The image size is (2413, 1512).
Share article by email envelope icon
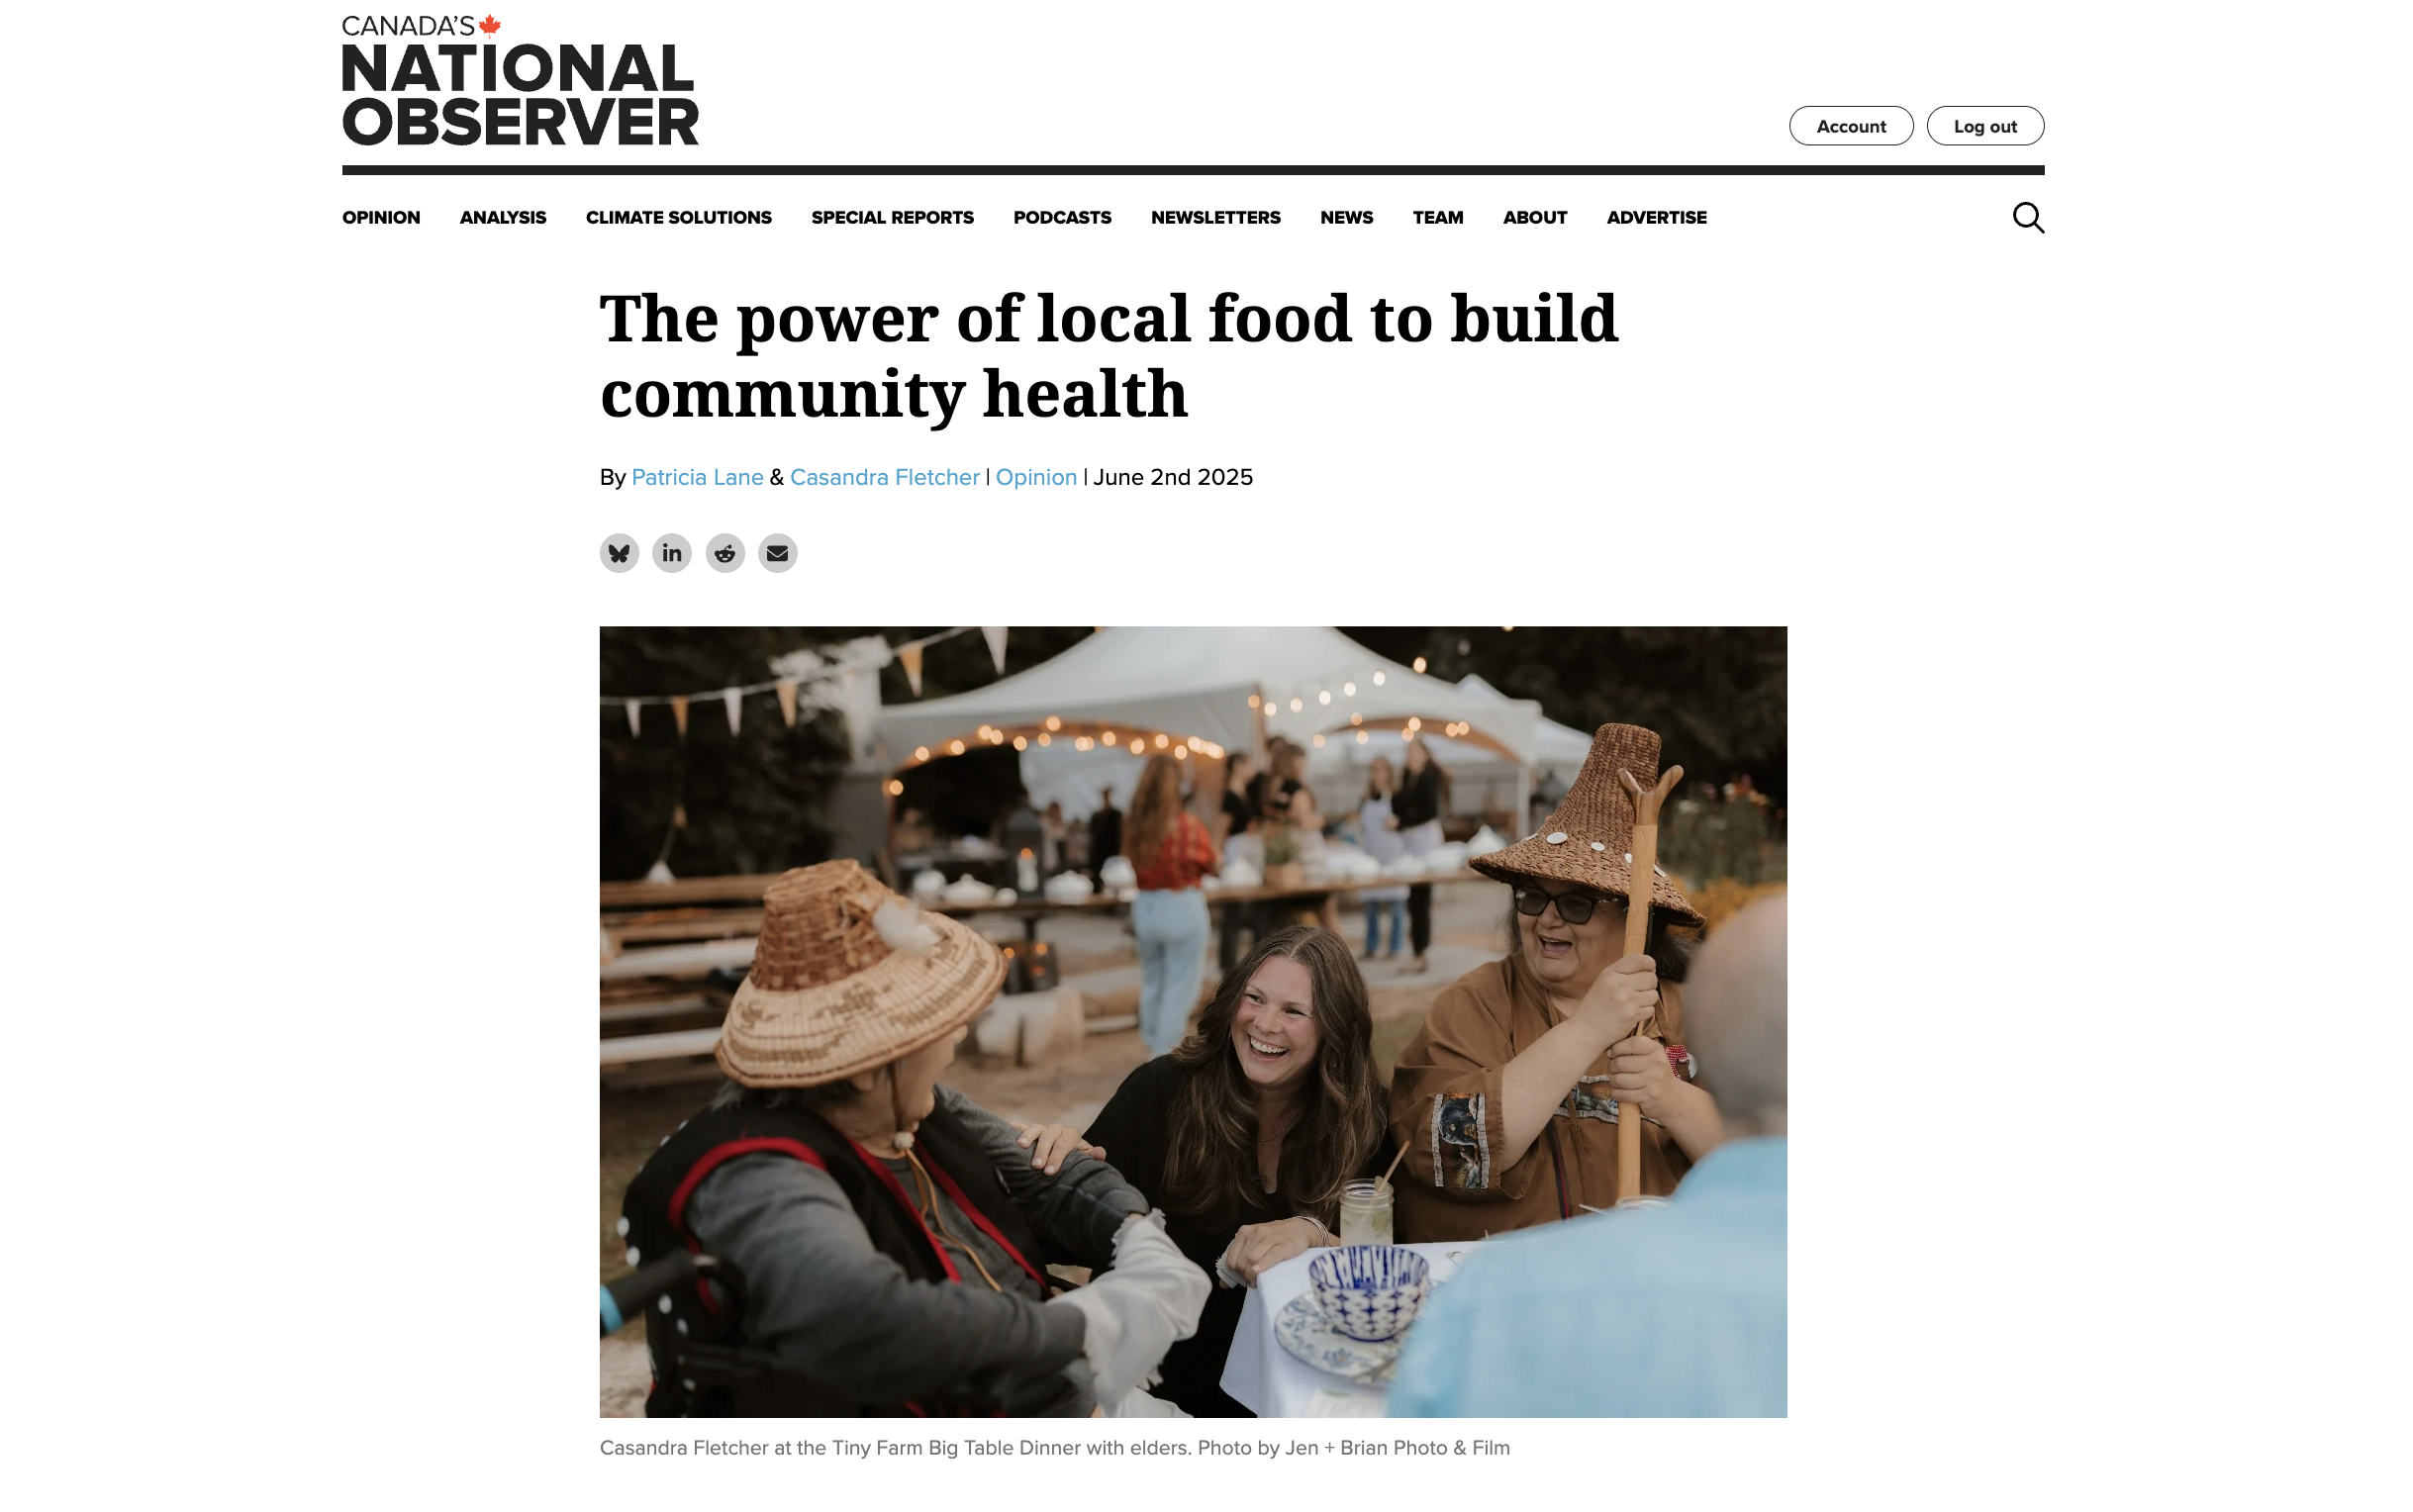778,553
